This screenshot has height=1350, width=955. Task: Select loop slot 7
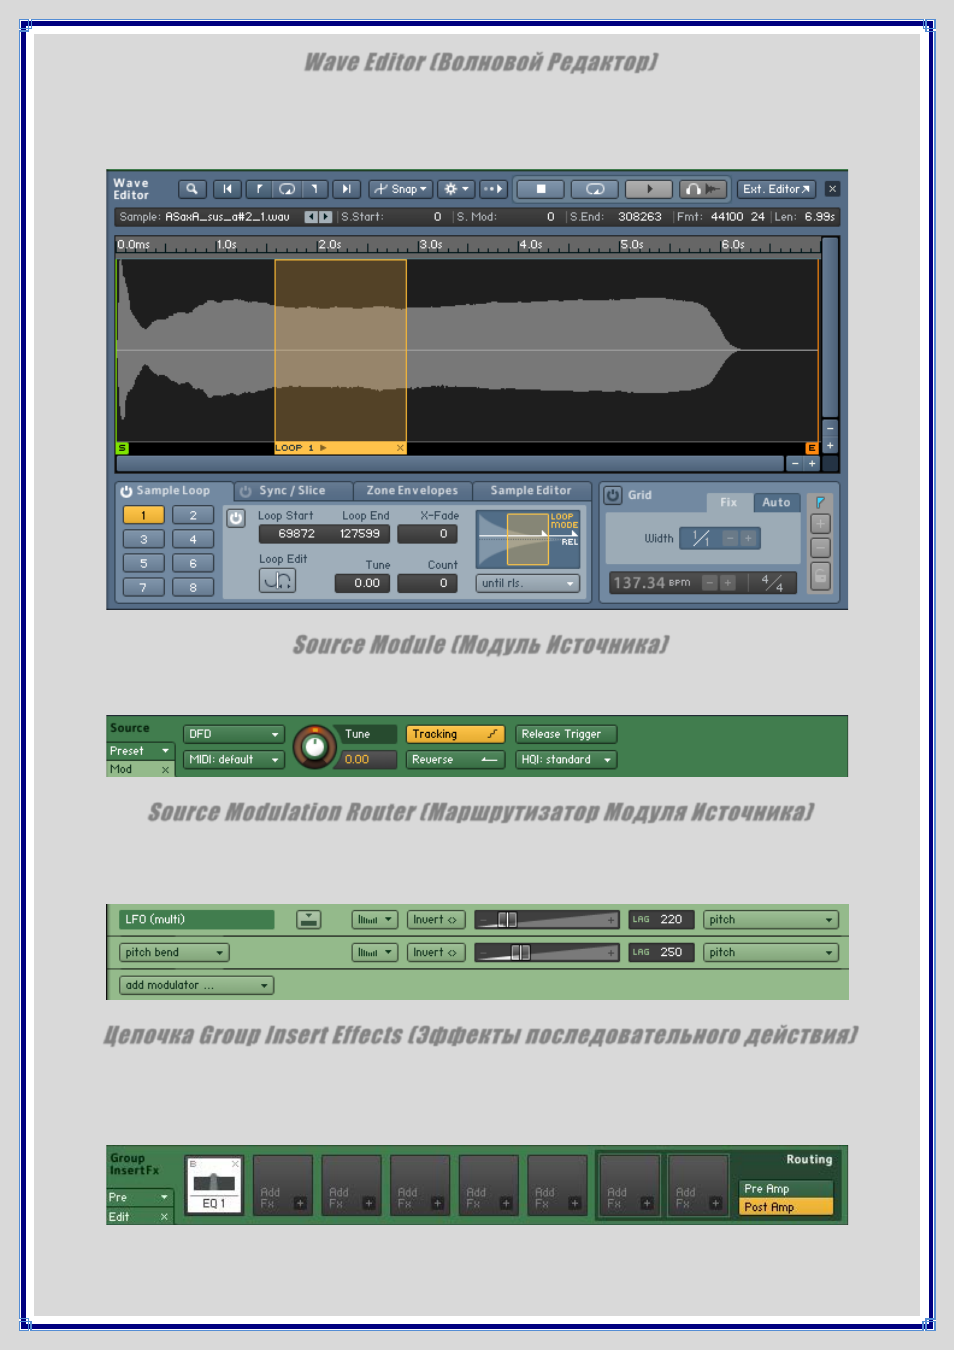point(143,587)
